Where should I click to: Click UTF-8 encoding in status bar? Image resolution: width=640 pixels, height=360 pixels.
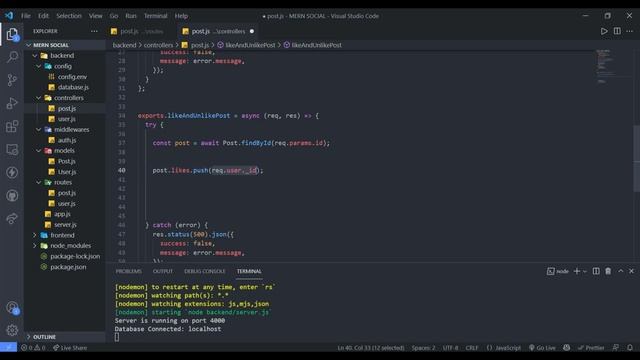(451, 347)
